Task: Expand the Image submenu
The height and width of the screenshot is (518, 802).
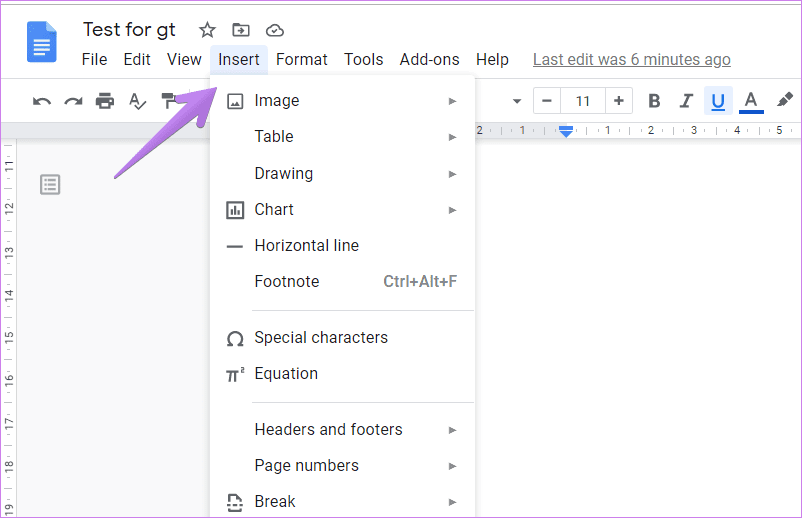Action: click(342, 101)
